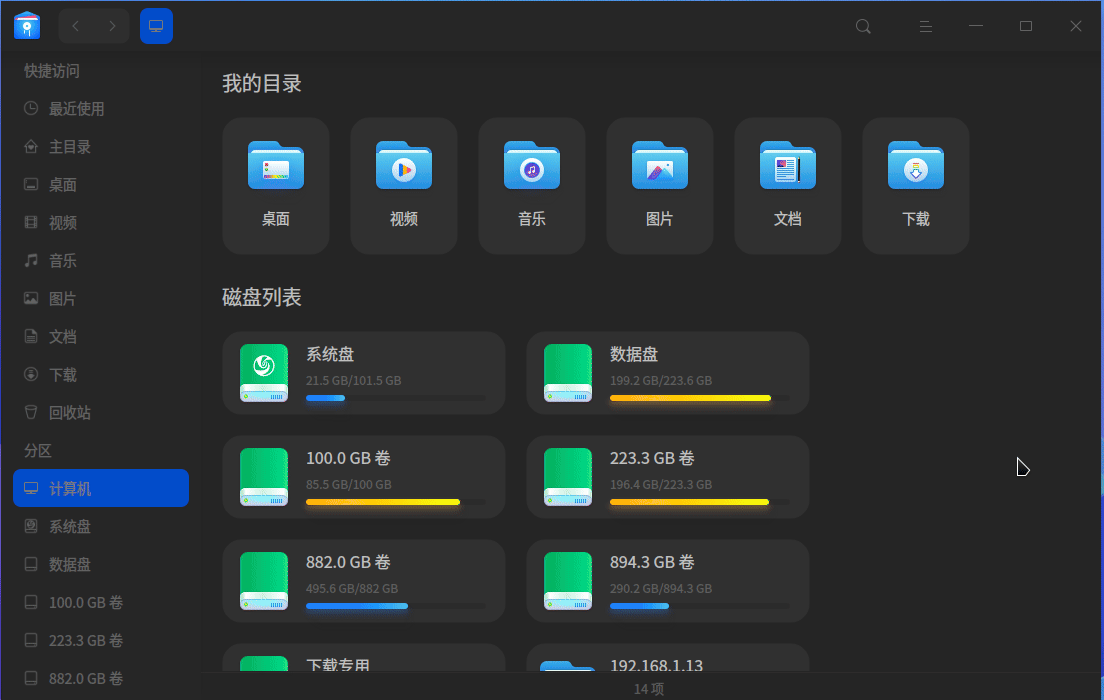Click the 290.2 GB/894.3 GB usage text
Image resolution: width=1104 pixels, height=700 pixels.
tap(661, 589)
